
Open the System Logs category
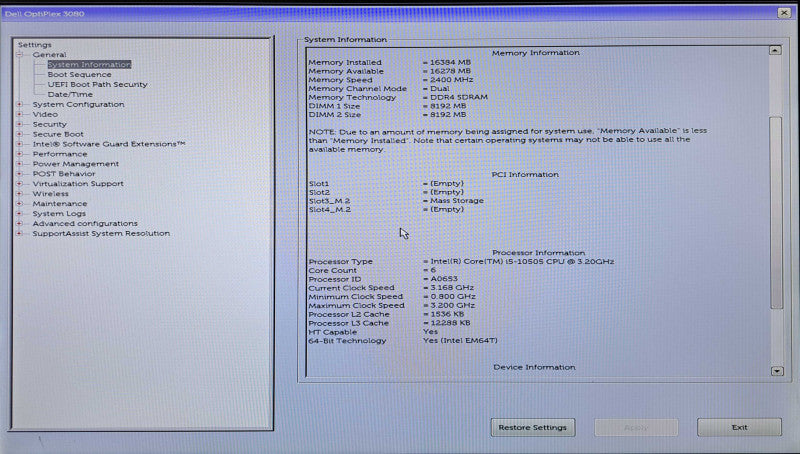(59, 214)
